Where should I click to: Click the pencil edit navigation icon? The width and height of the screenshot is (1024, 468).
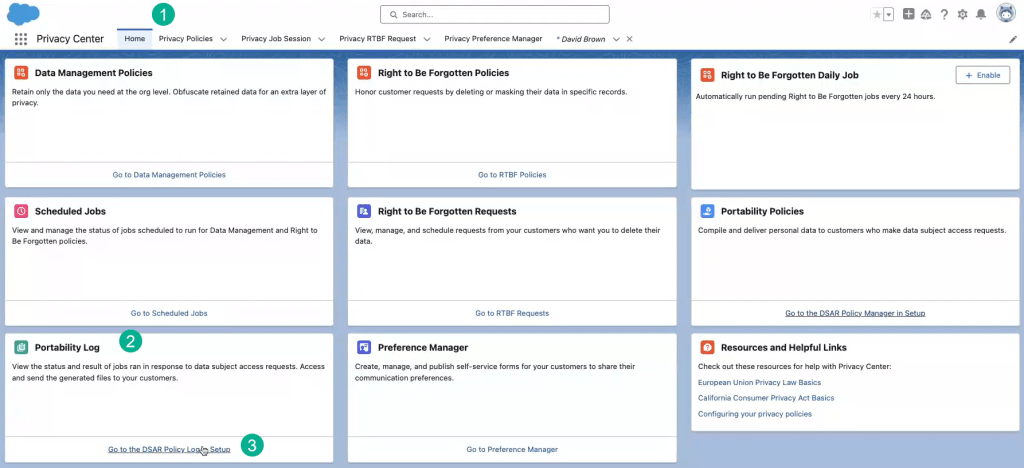[x=1013, y=39]
